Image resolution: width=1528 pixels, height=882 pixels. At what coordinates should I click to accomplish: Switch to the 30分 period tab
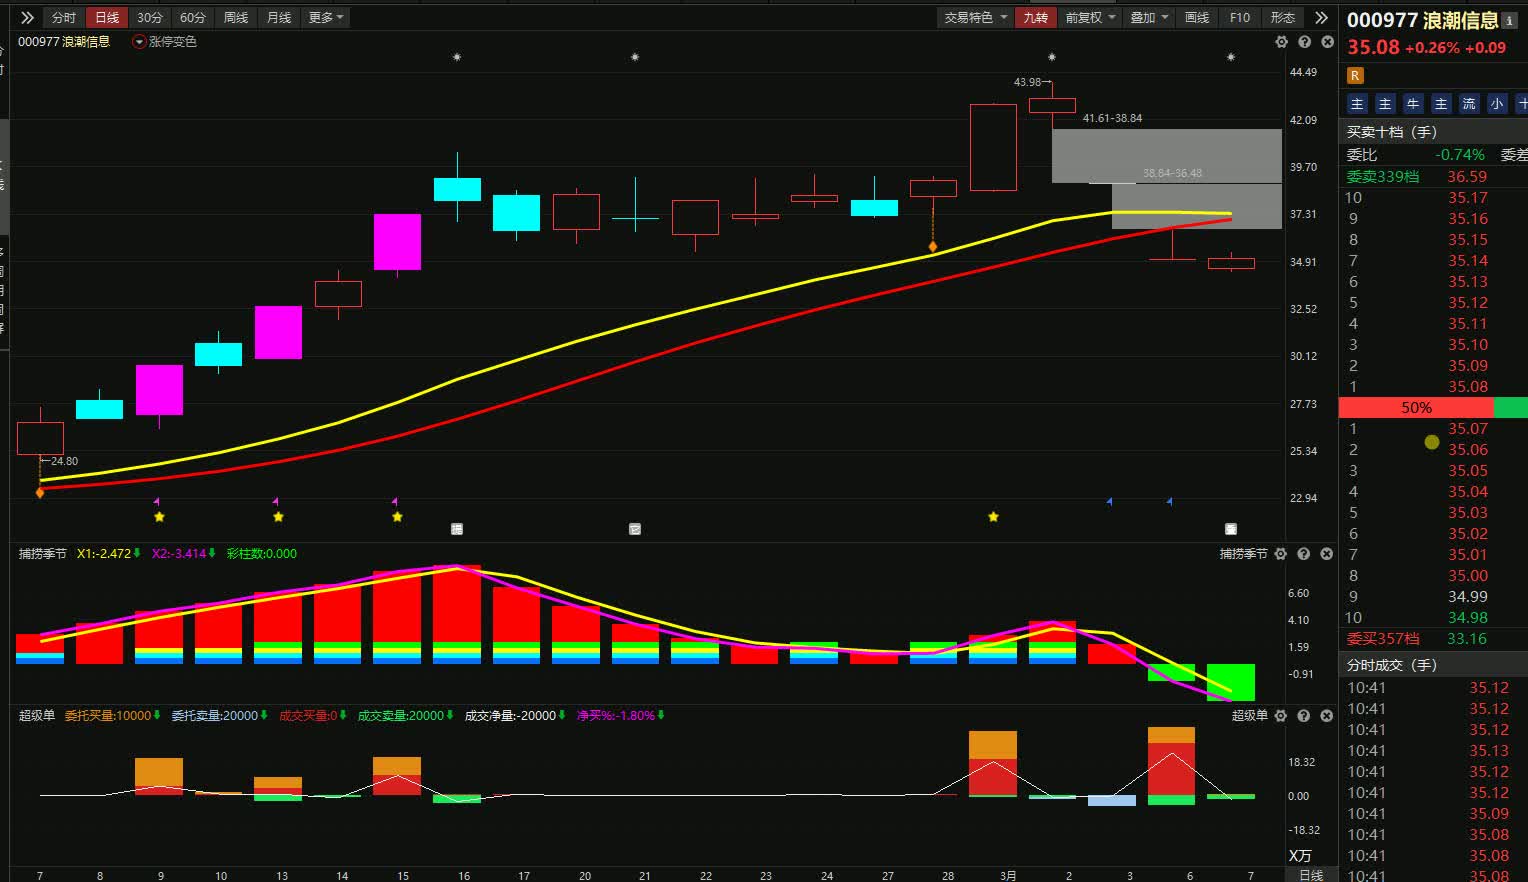(150, 17)
